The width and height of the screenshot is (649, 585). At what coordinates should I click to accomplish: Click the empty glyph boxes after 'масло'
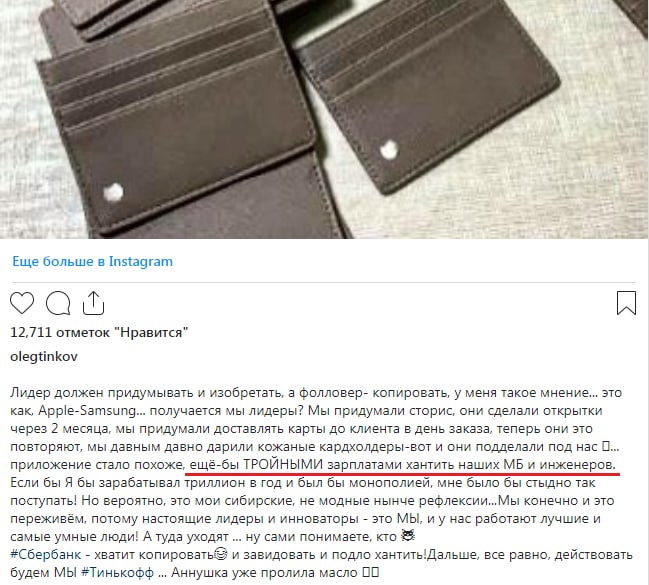370,573
